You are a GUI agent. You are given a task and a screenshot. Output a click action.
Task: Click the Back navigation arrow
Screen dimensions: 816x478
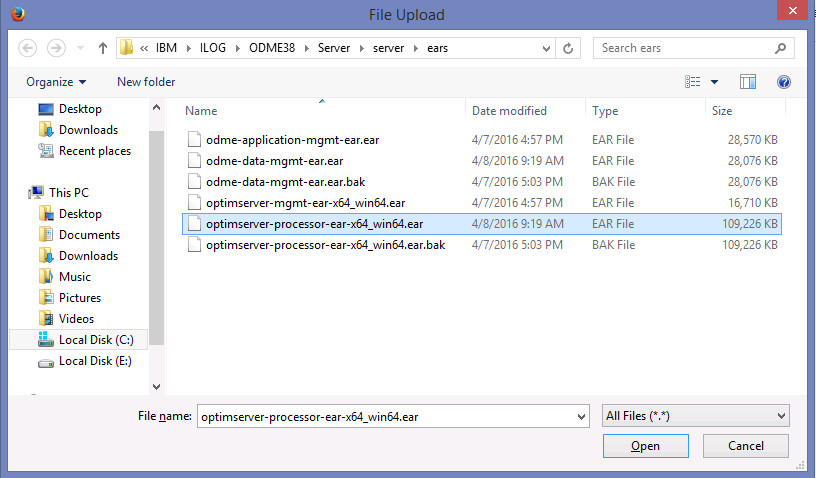28,48
